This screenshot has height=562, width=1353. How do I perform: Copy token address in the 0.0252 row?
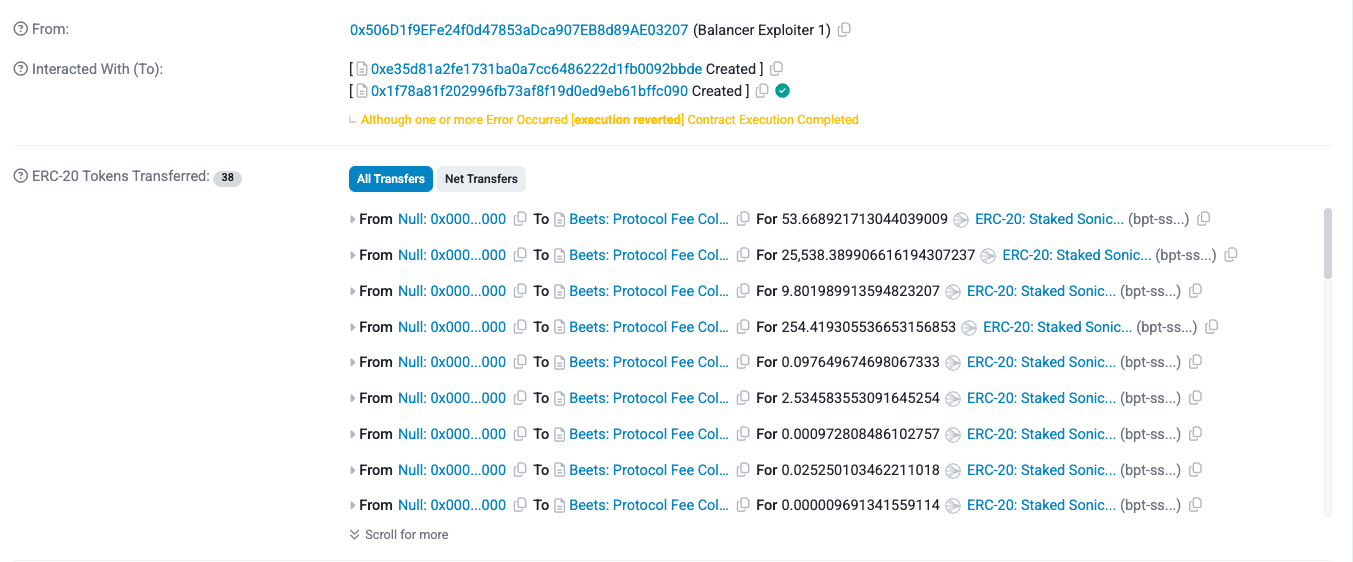(1195, 470)
